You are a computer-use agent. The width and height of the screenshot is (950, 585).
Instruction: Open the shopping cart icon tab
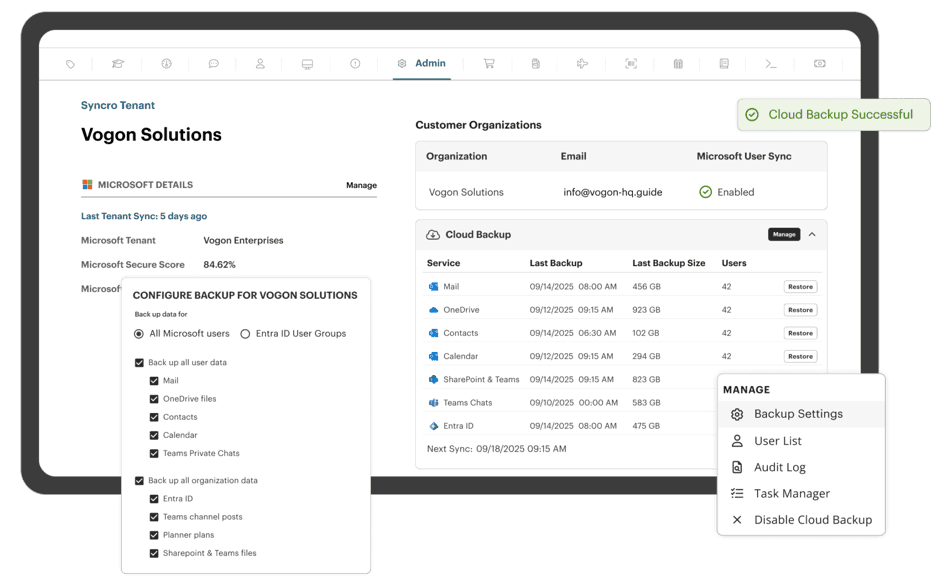coord(489,64)
